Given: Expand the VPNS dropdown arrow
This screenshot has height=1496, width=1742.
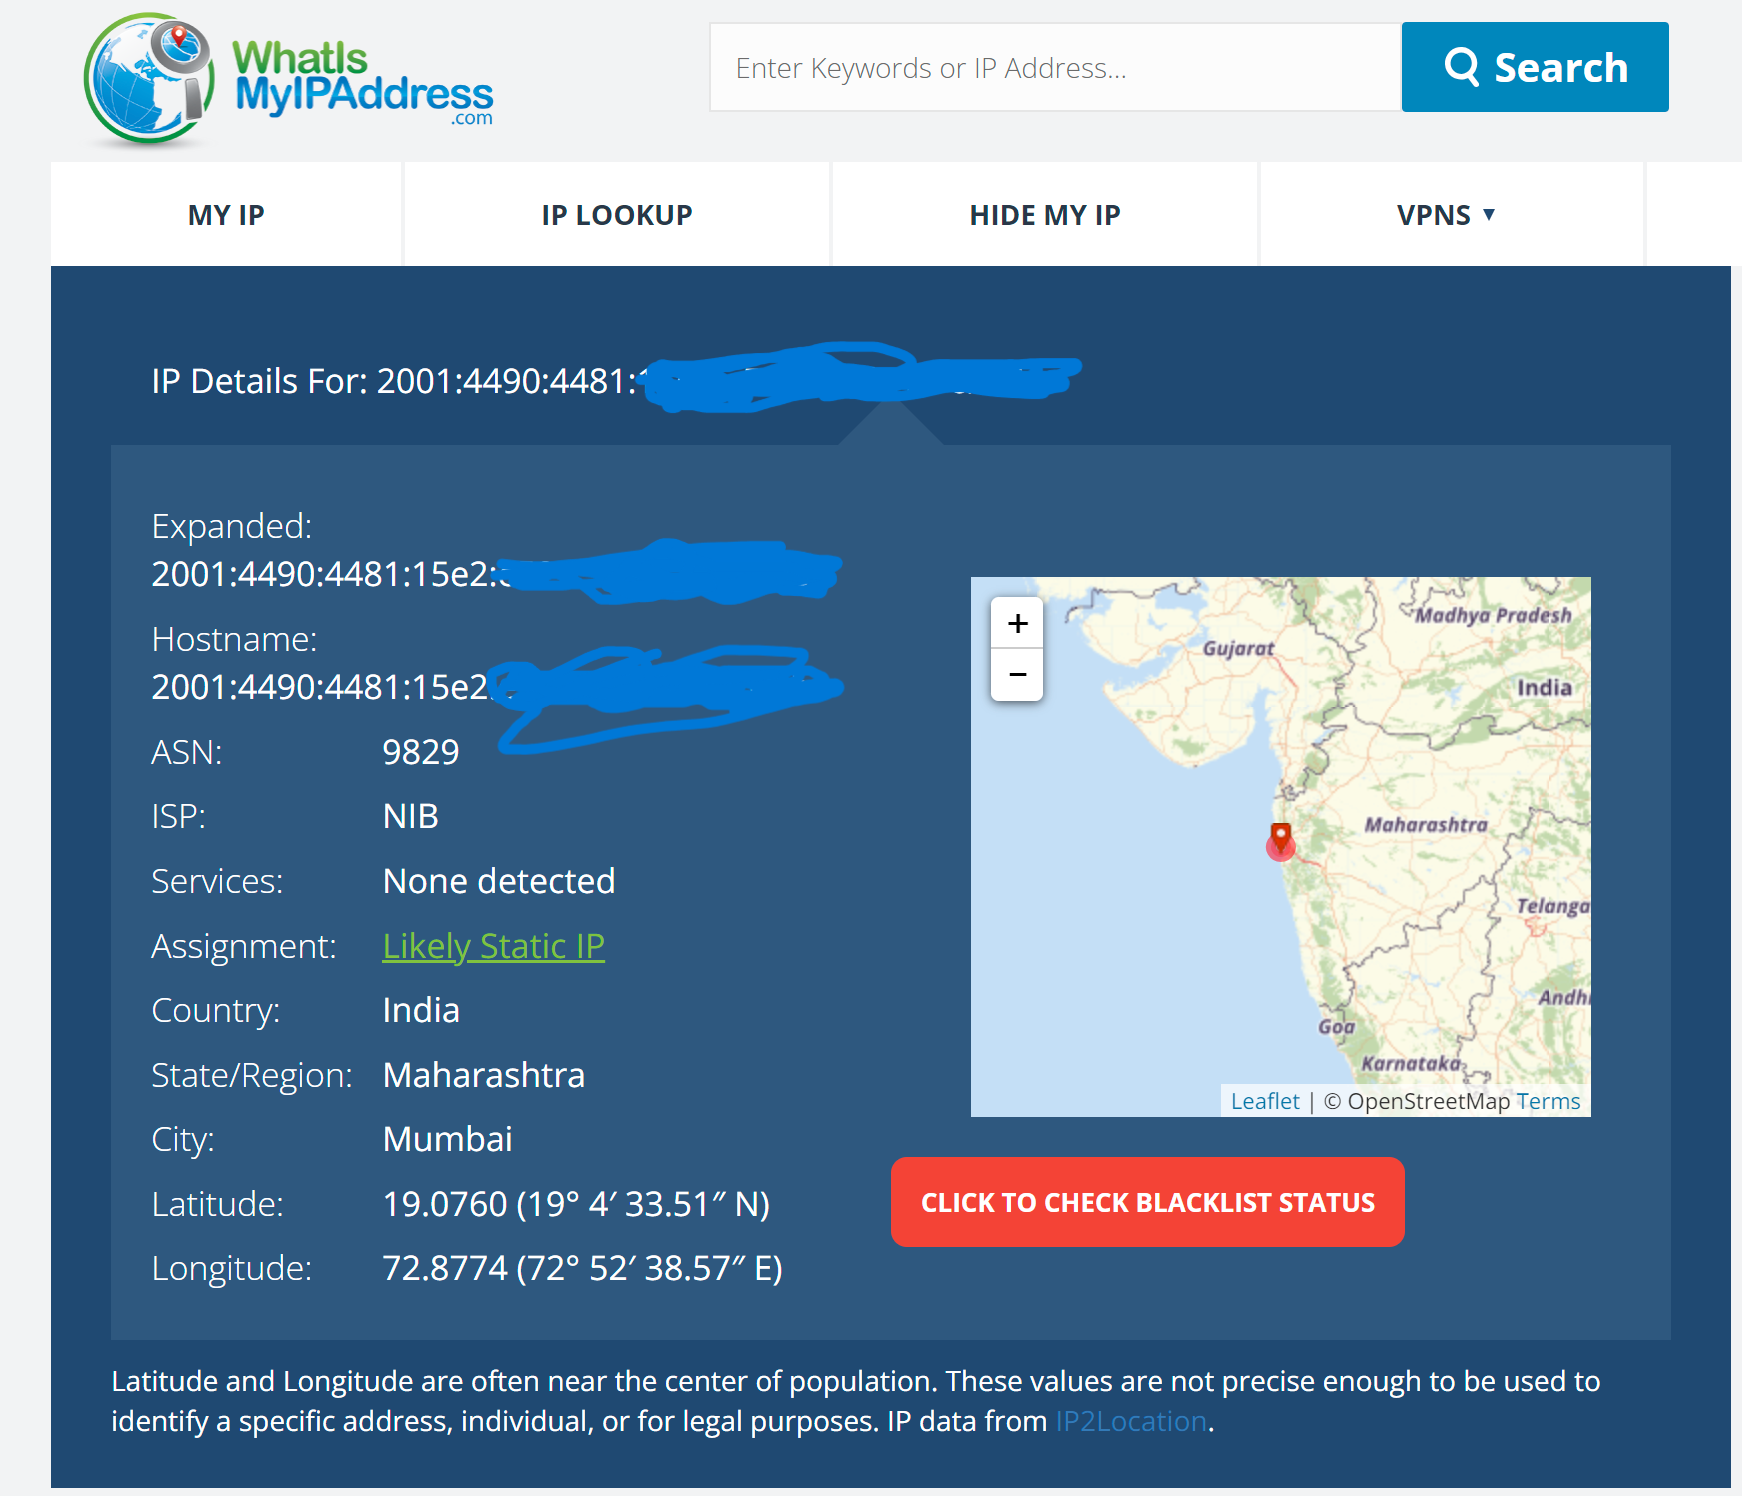Looking at the screenshot, I should (1488, 214).
